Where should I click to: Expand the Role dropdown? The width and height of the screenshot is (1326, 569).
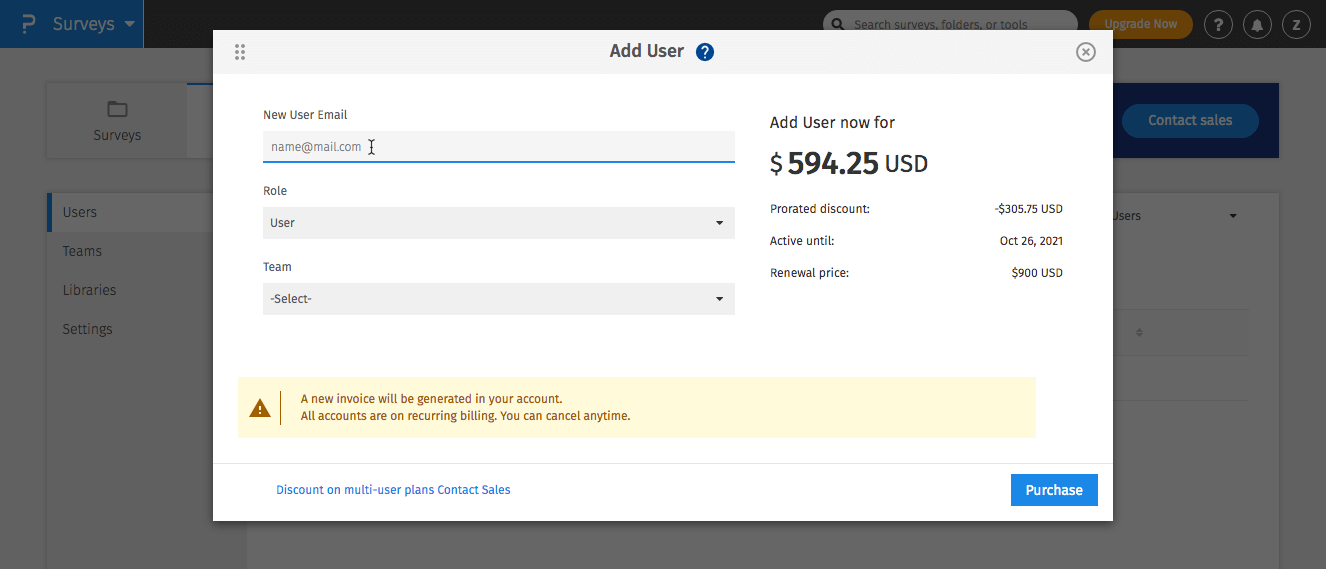498,223
